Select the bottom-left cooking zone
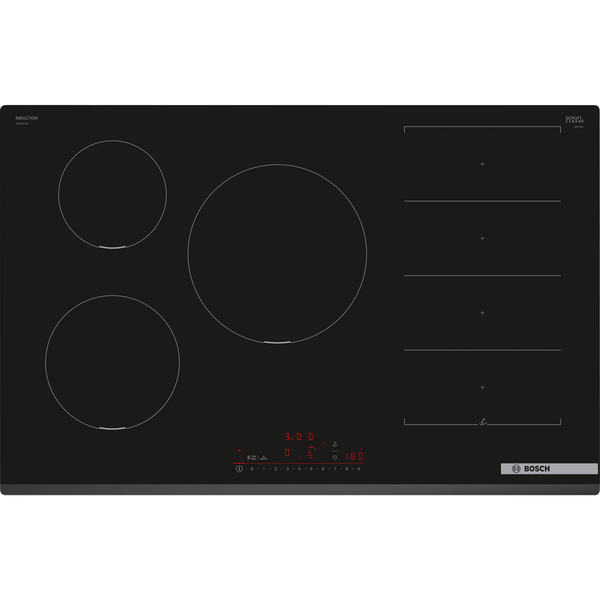The width and height of the screenshot is (600, 600). pyautogui.click(x=112, y=362)
